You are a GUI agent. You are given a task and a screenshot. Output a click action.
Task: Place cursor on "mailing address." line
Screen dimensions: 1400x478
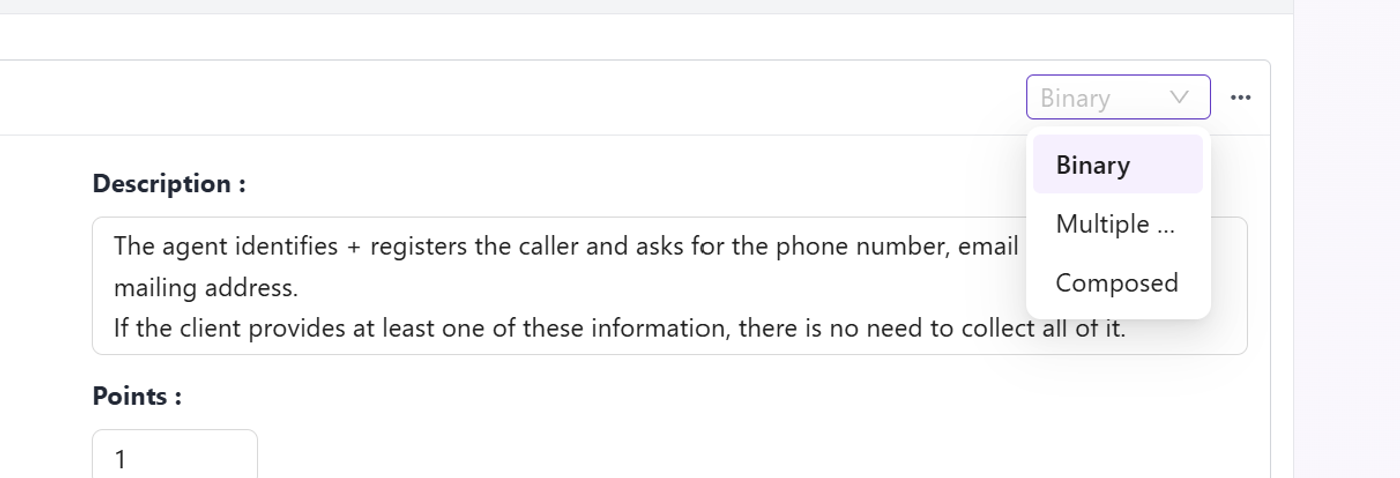click(x=205, y=288)
